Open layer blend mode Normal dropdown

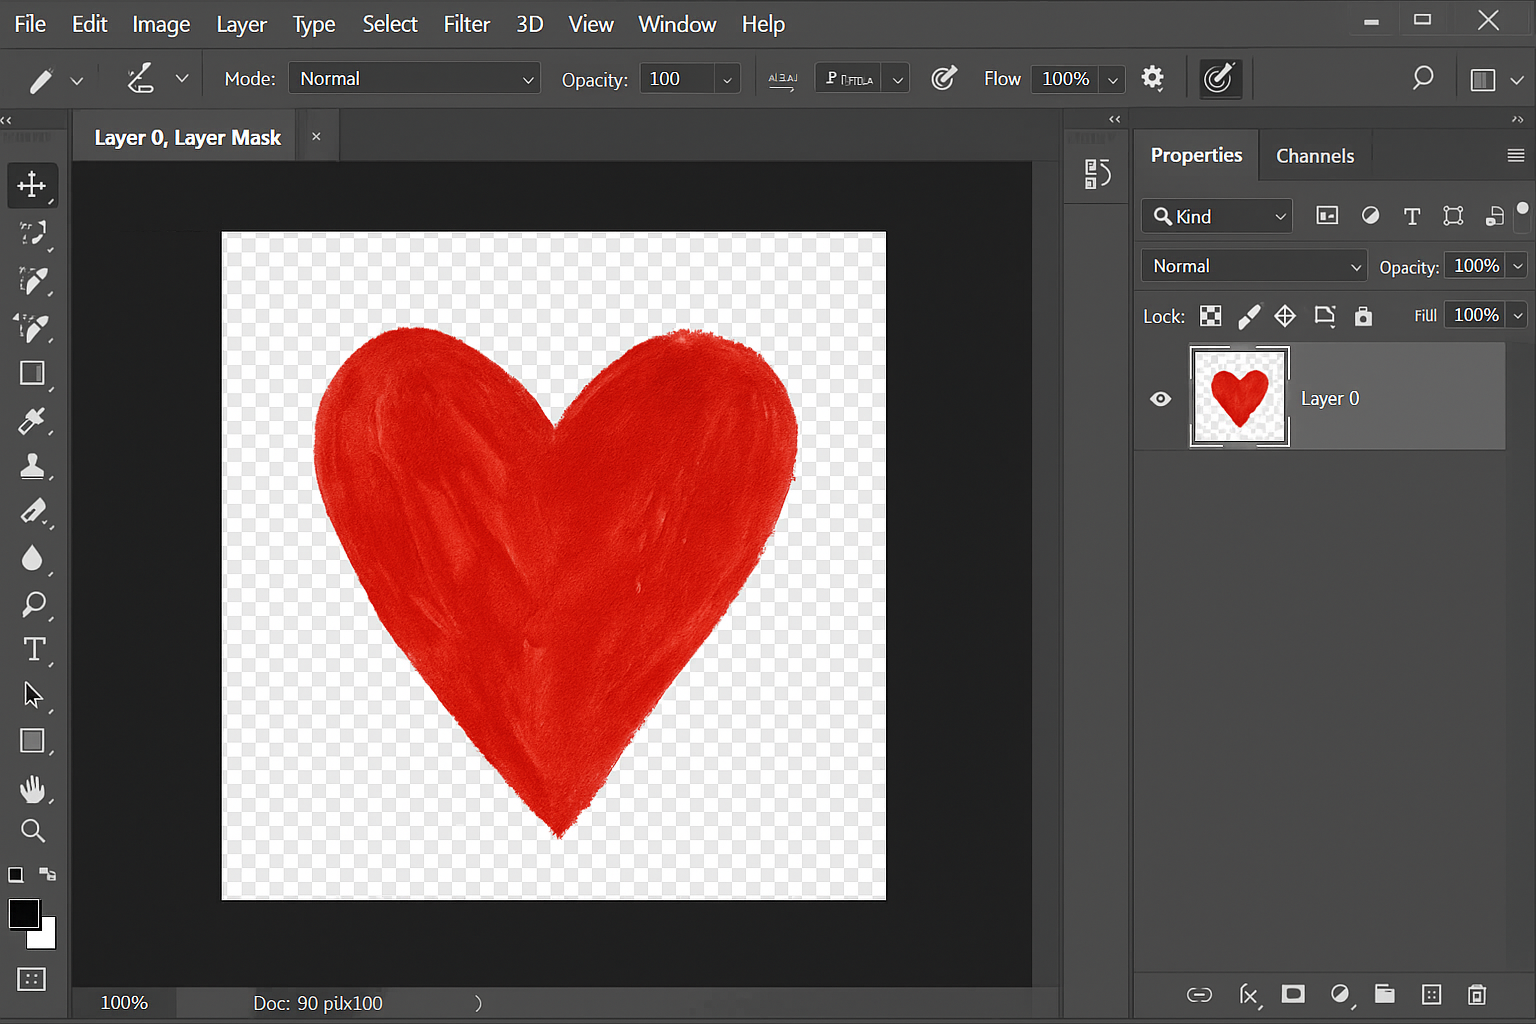click(x=1254, y=266)
